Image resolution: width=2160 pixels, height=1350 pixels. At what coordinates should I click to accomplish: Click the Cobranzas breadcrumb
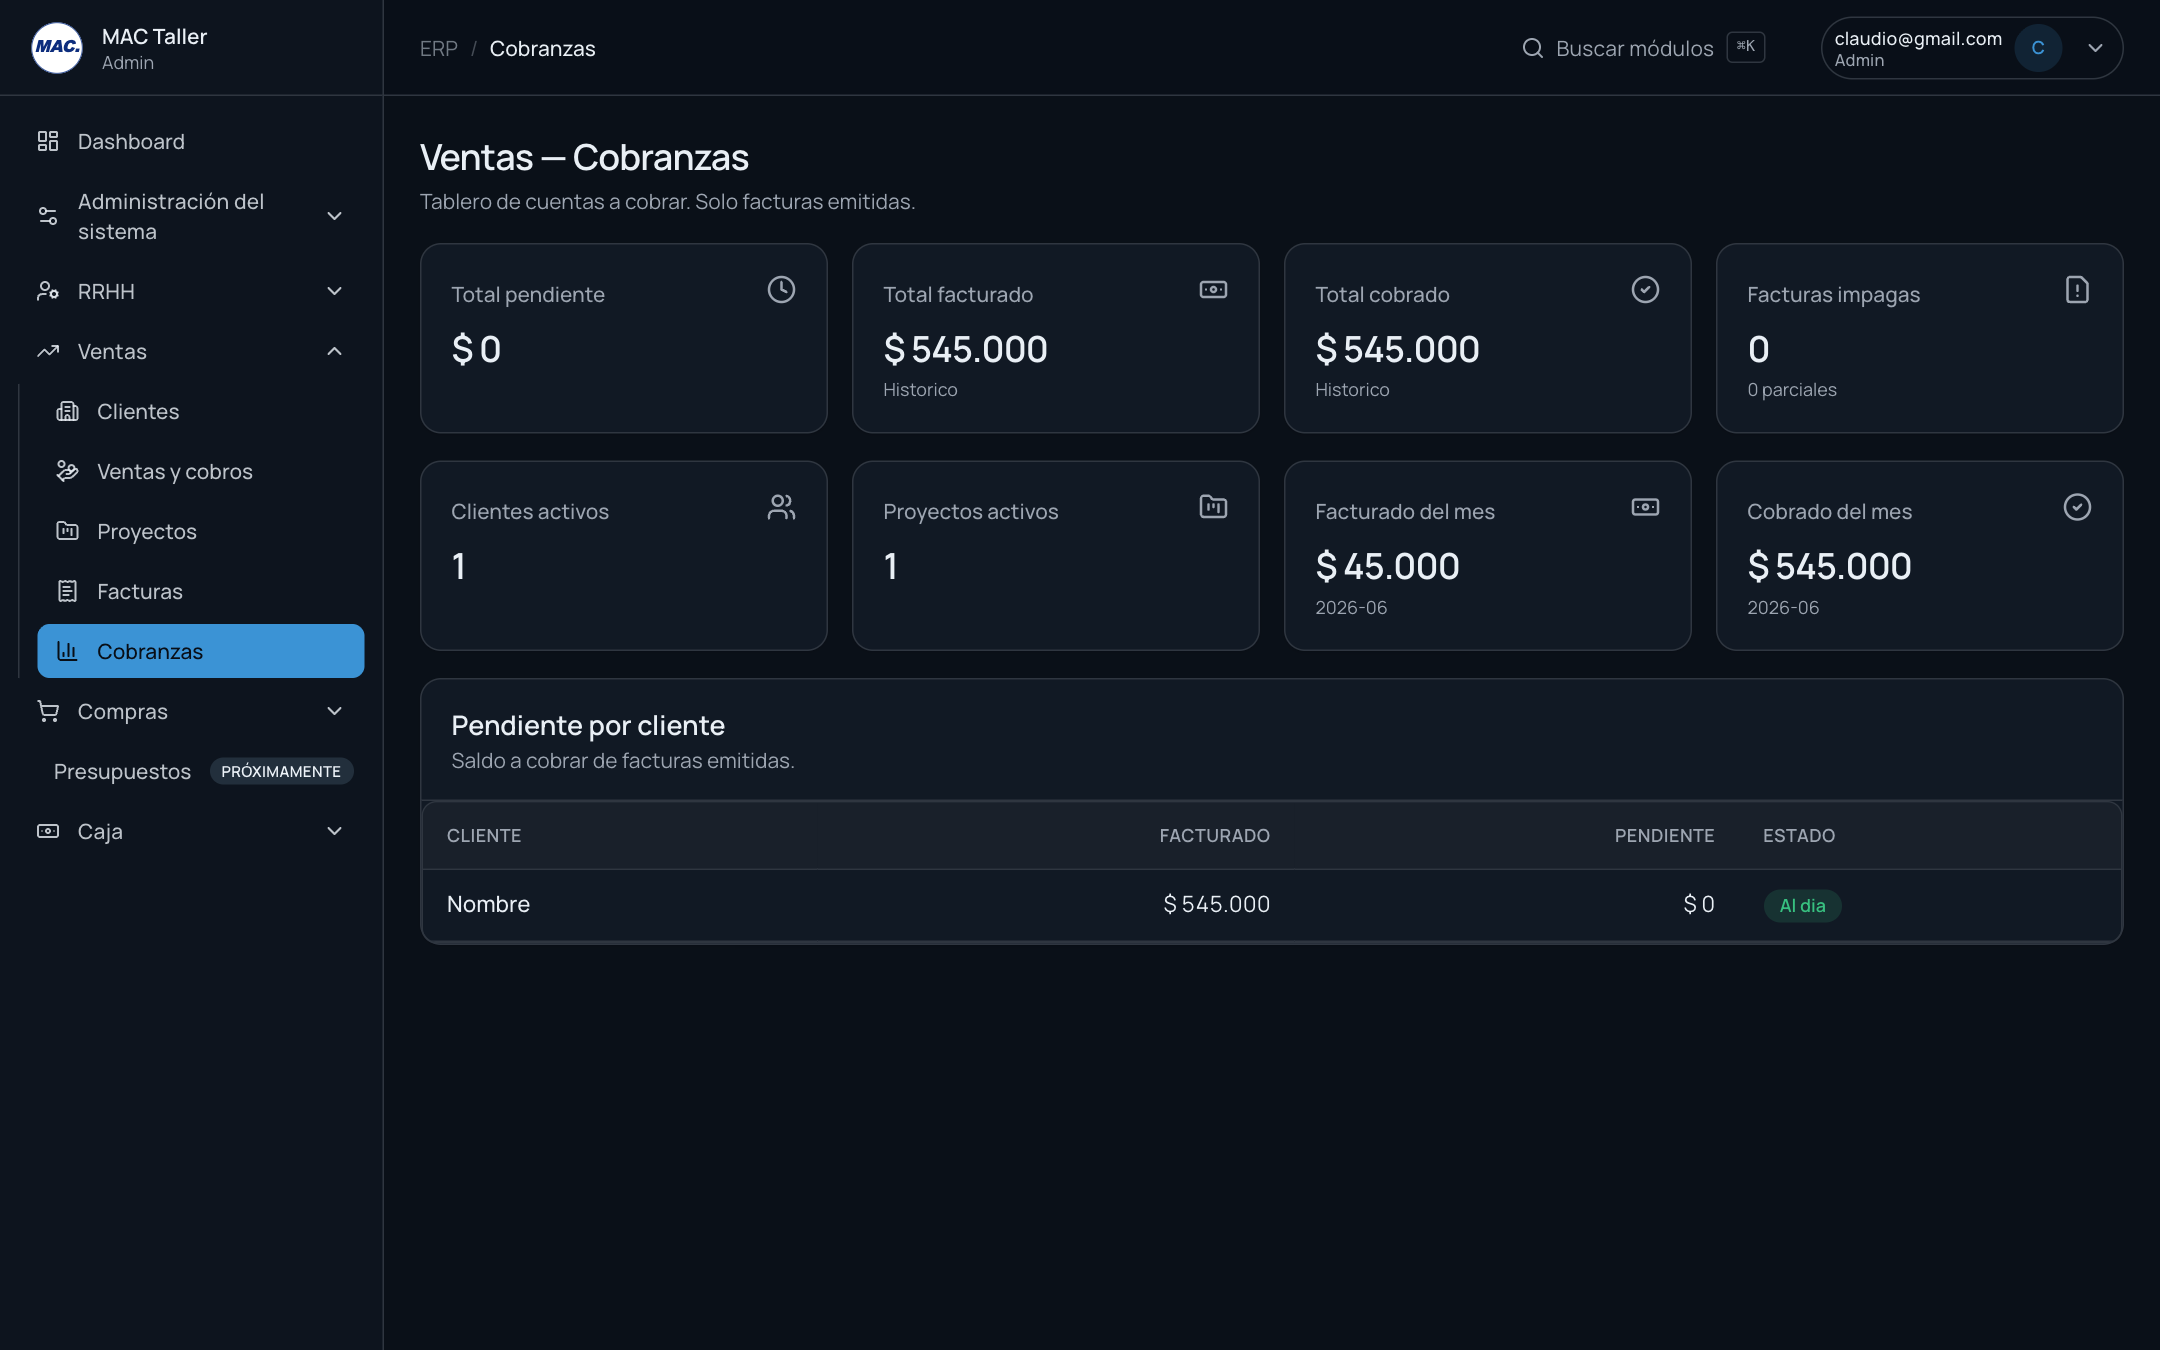[x=542, y=48]
